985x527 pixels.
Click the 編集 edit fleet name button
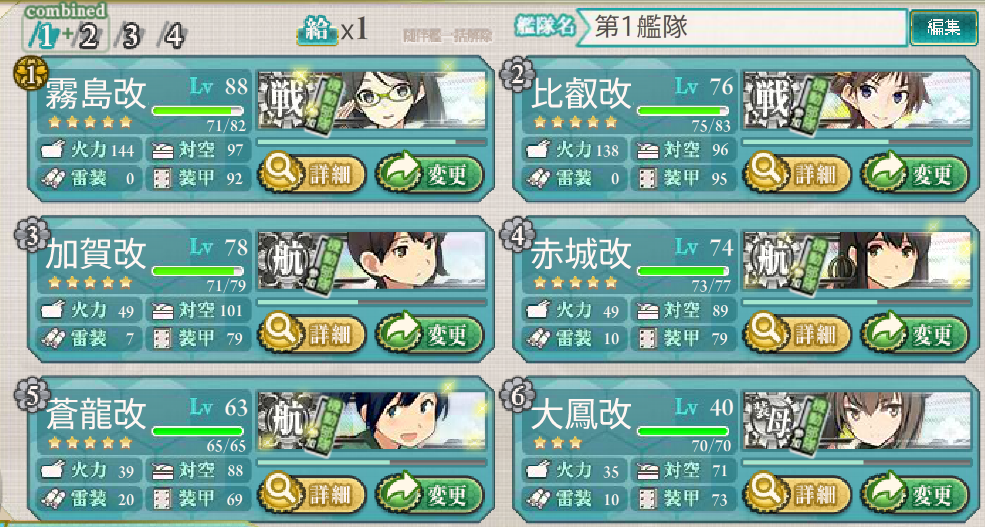point(944,27)
